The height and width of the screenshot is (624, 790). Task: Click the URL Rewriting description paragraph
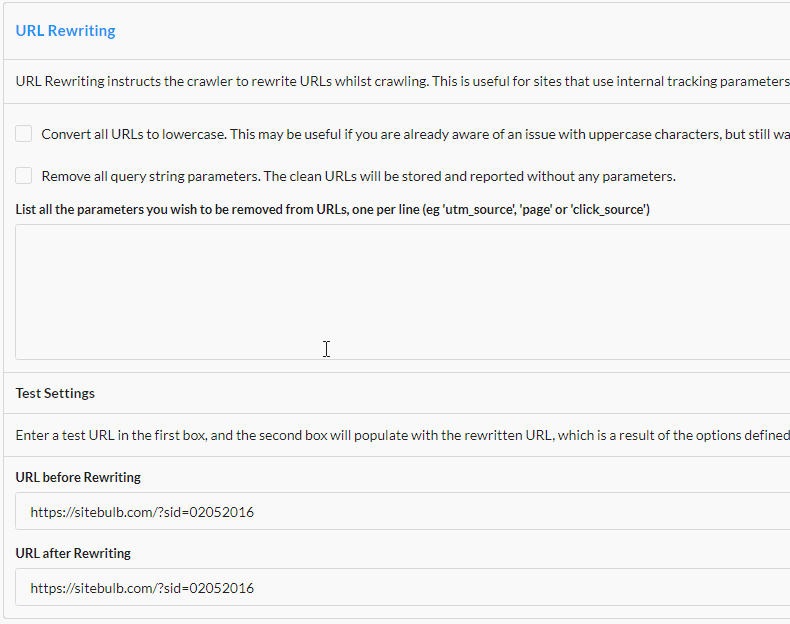coord(403,82)
